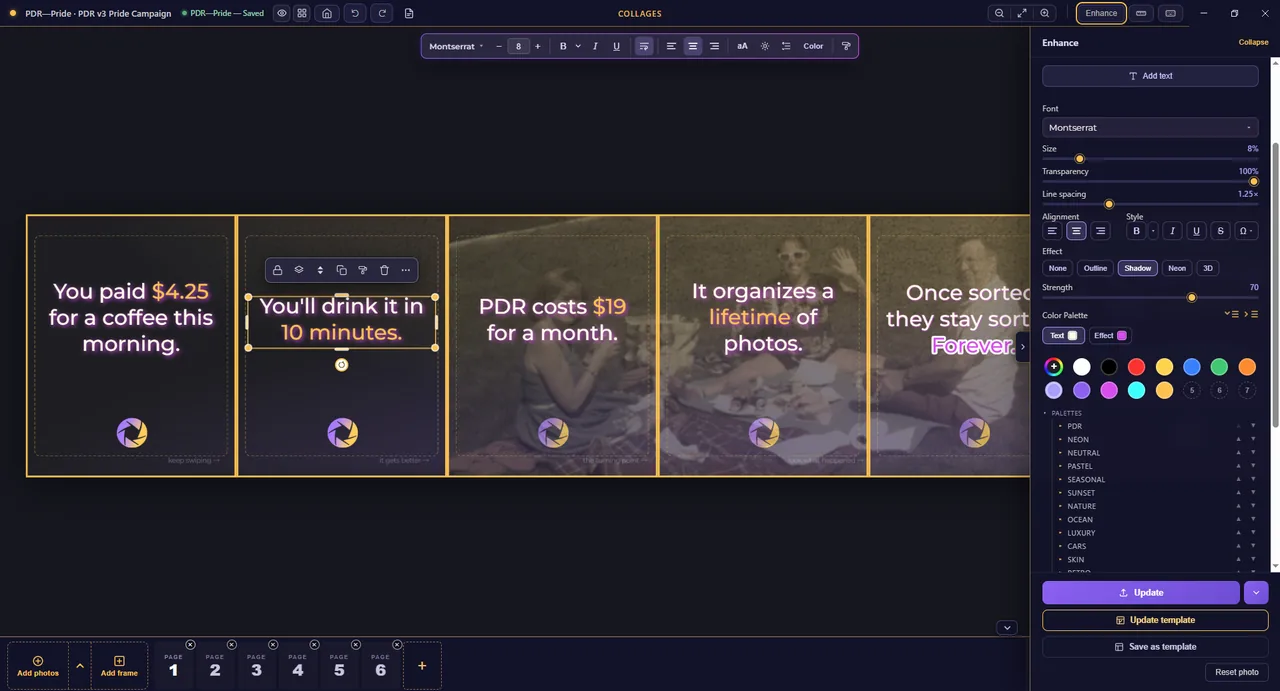Align text center in floating toolbar
1280x691 pixels.
point(692,46)
